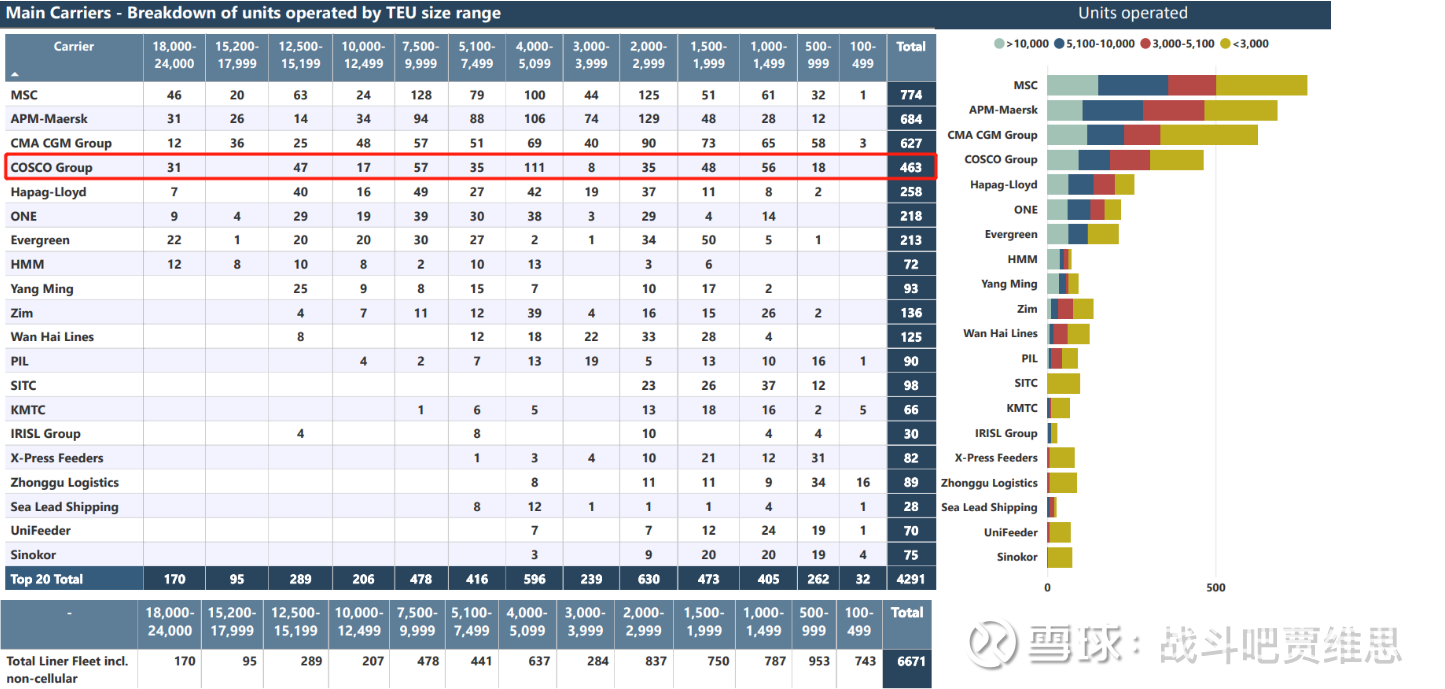The image size is (1445, 689).
Task: Click COSCO Group total value 463
Action: [911, 167]
